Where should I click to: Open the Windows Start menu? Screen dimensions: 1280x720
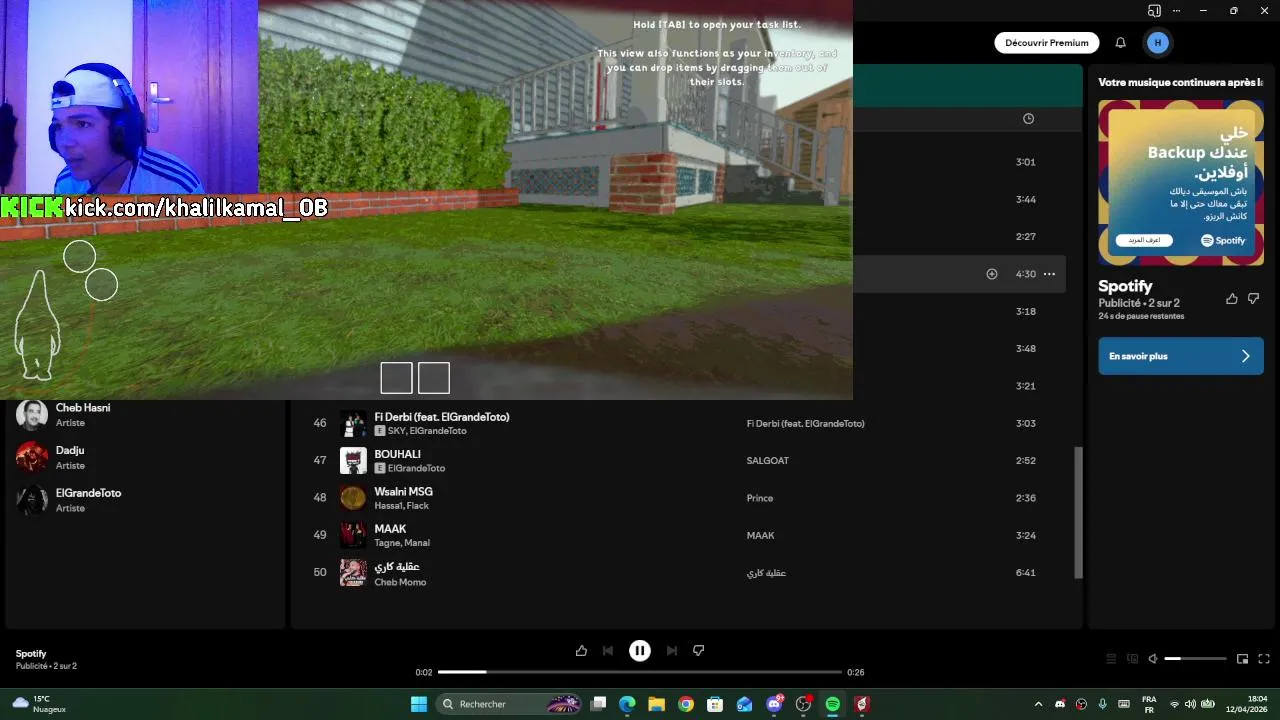coord(419,704)
